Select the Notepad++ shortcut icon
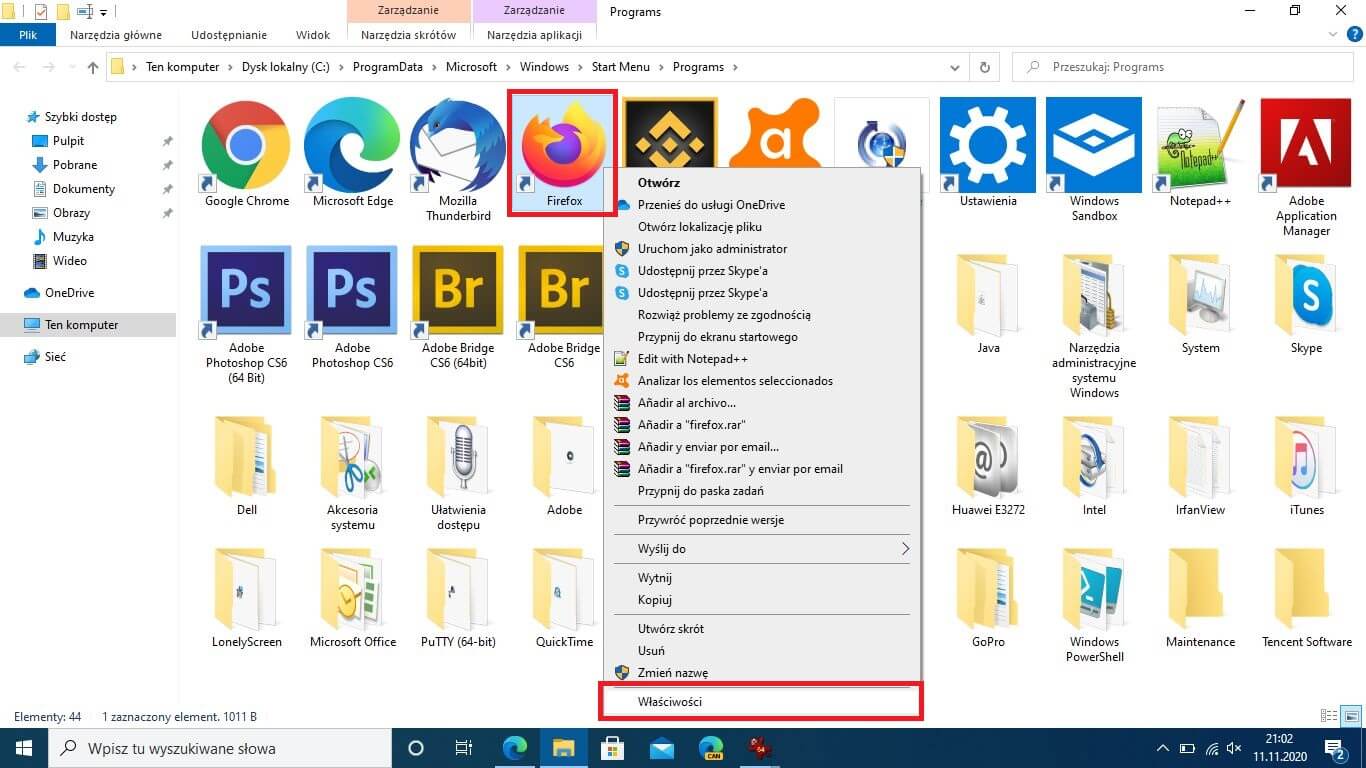The height and width of the screenshot is (768, 1366). coord(1200,145)
